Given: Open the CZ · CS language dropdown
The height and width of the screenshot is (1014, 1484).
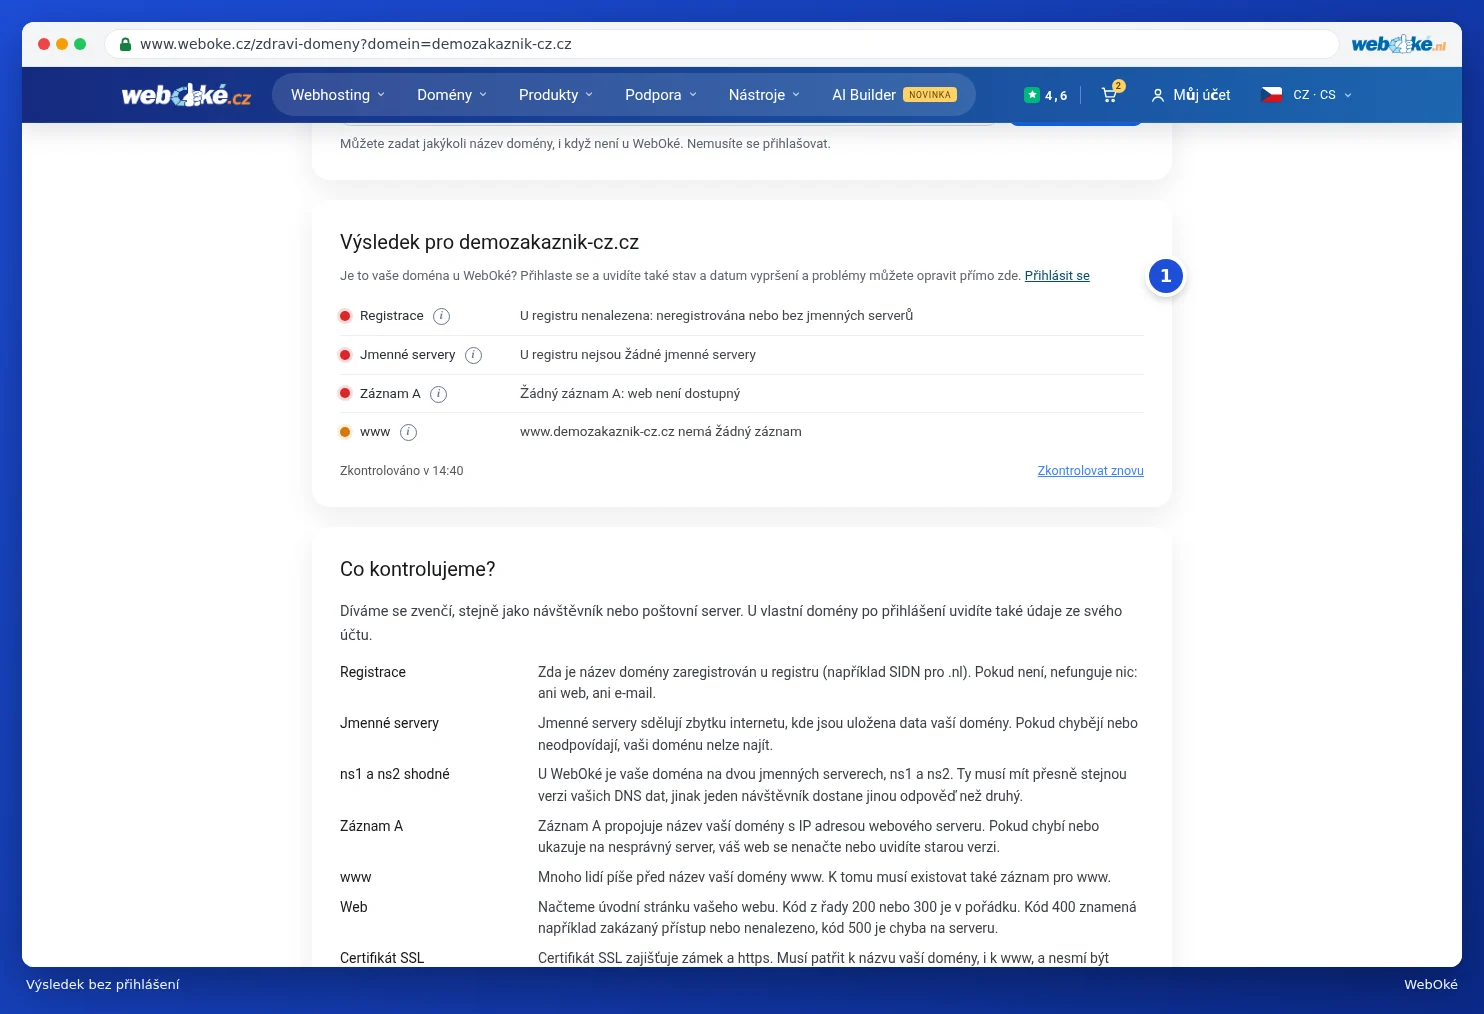Looking at the screenshot, I should 1323,95.
